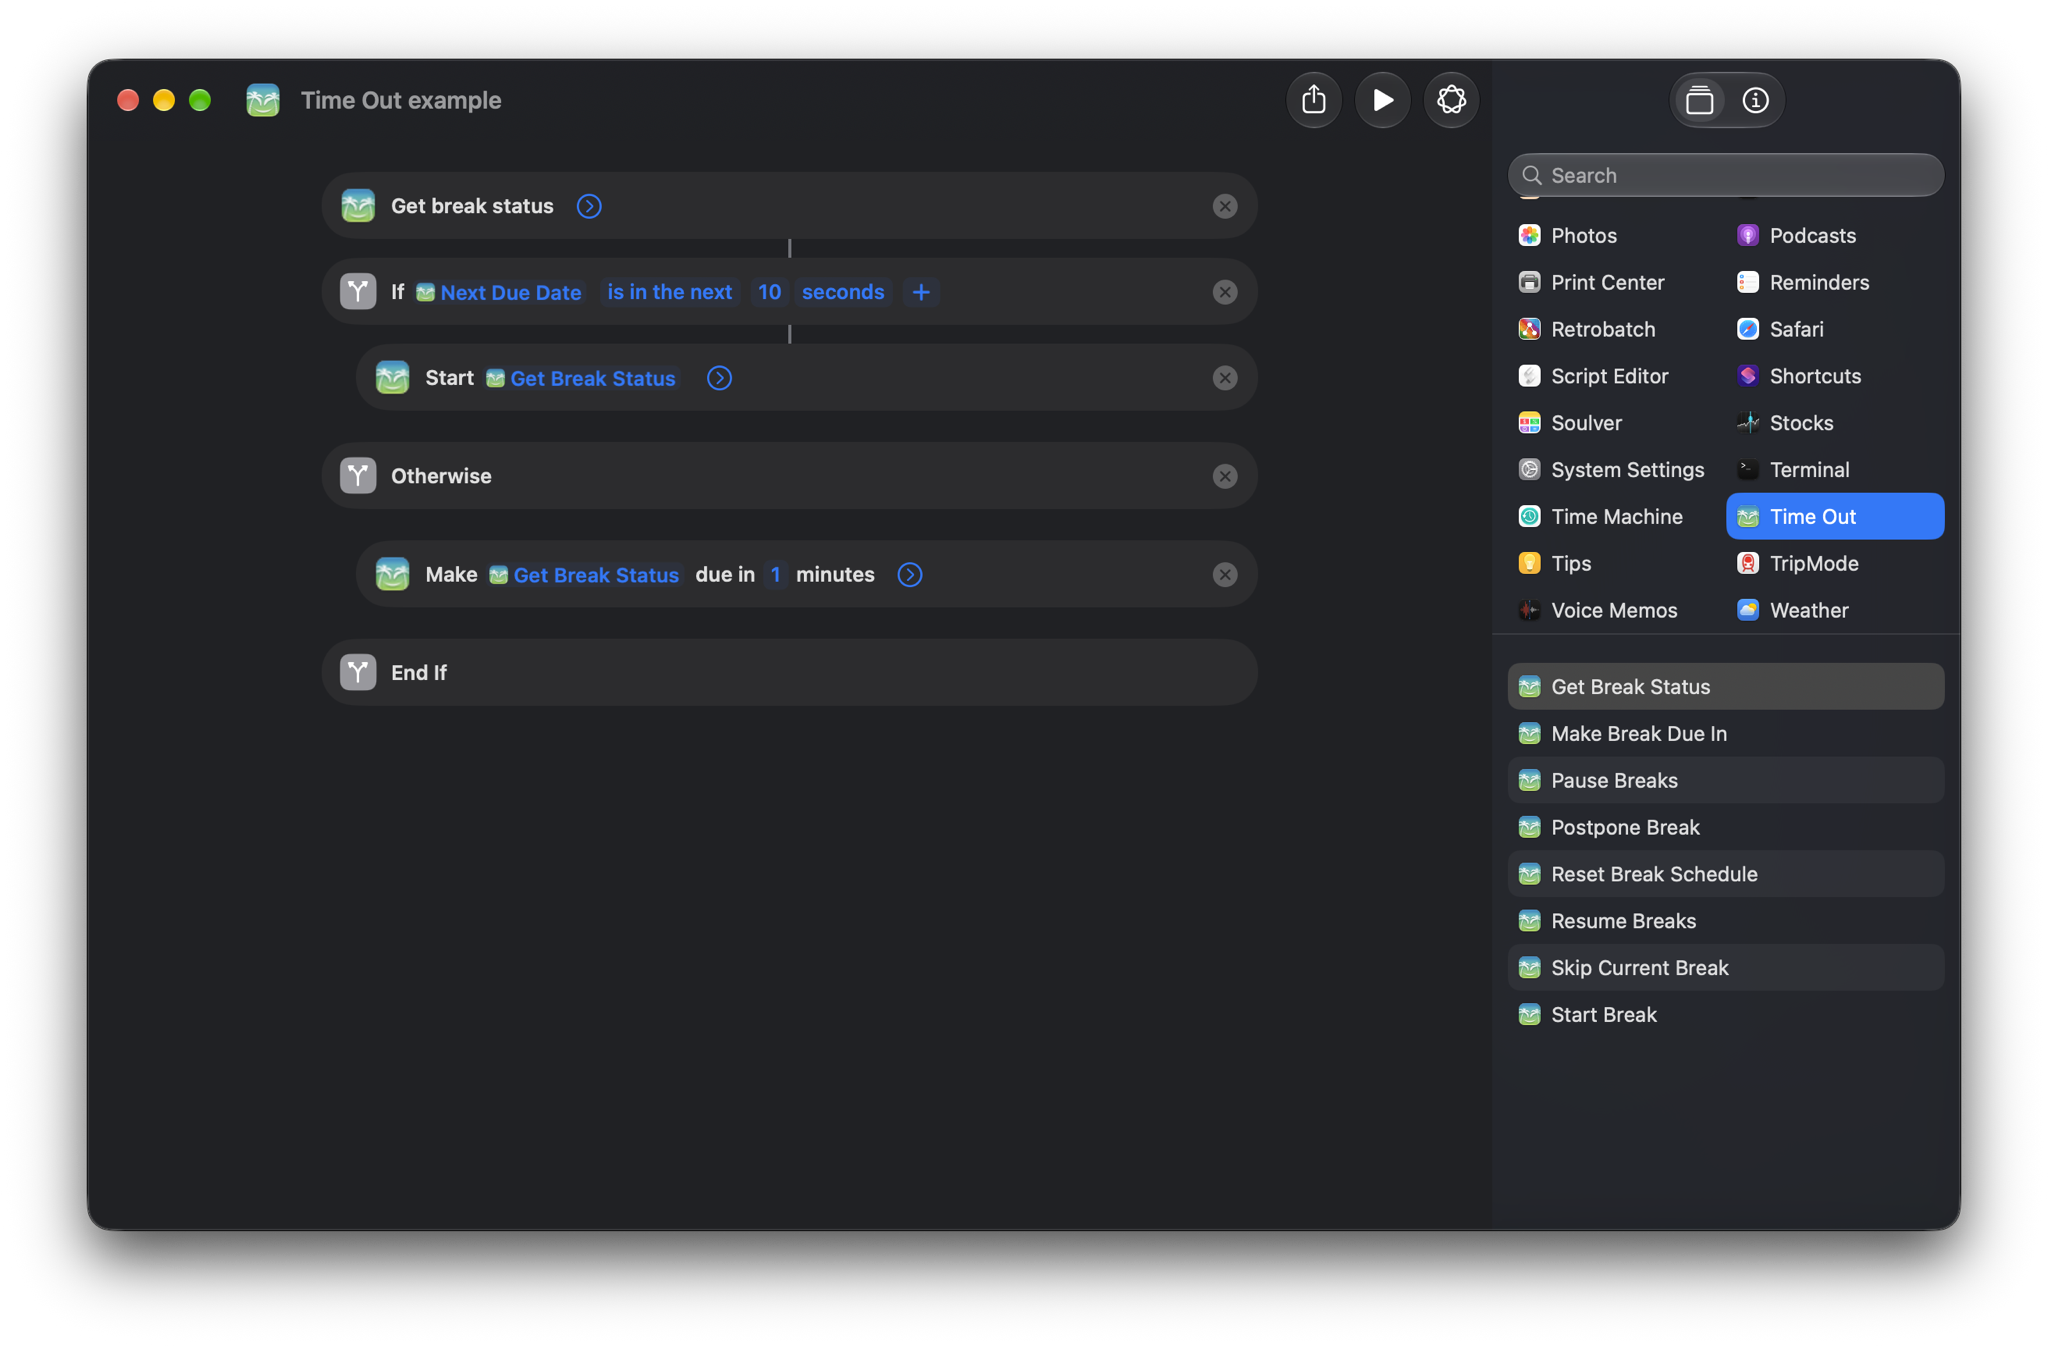Click the Time Out shortcut icon in title bar
Viewport: 2048px width, 1346px height.
[263, 100]
